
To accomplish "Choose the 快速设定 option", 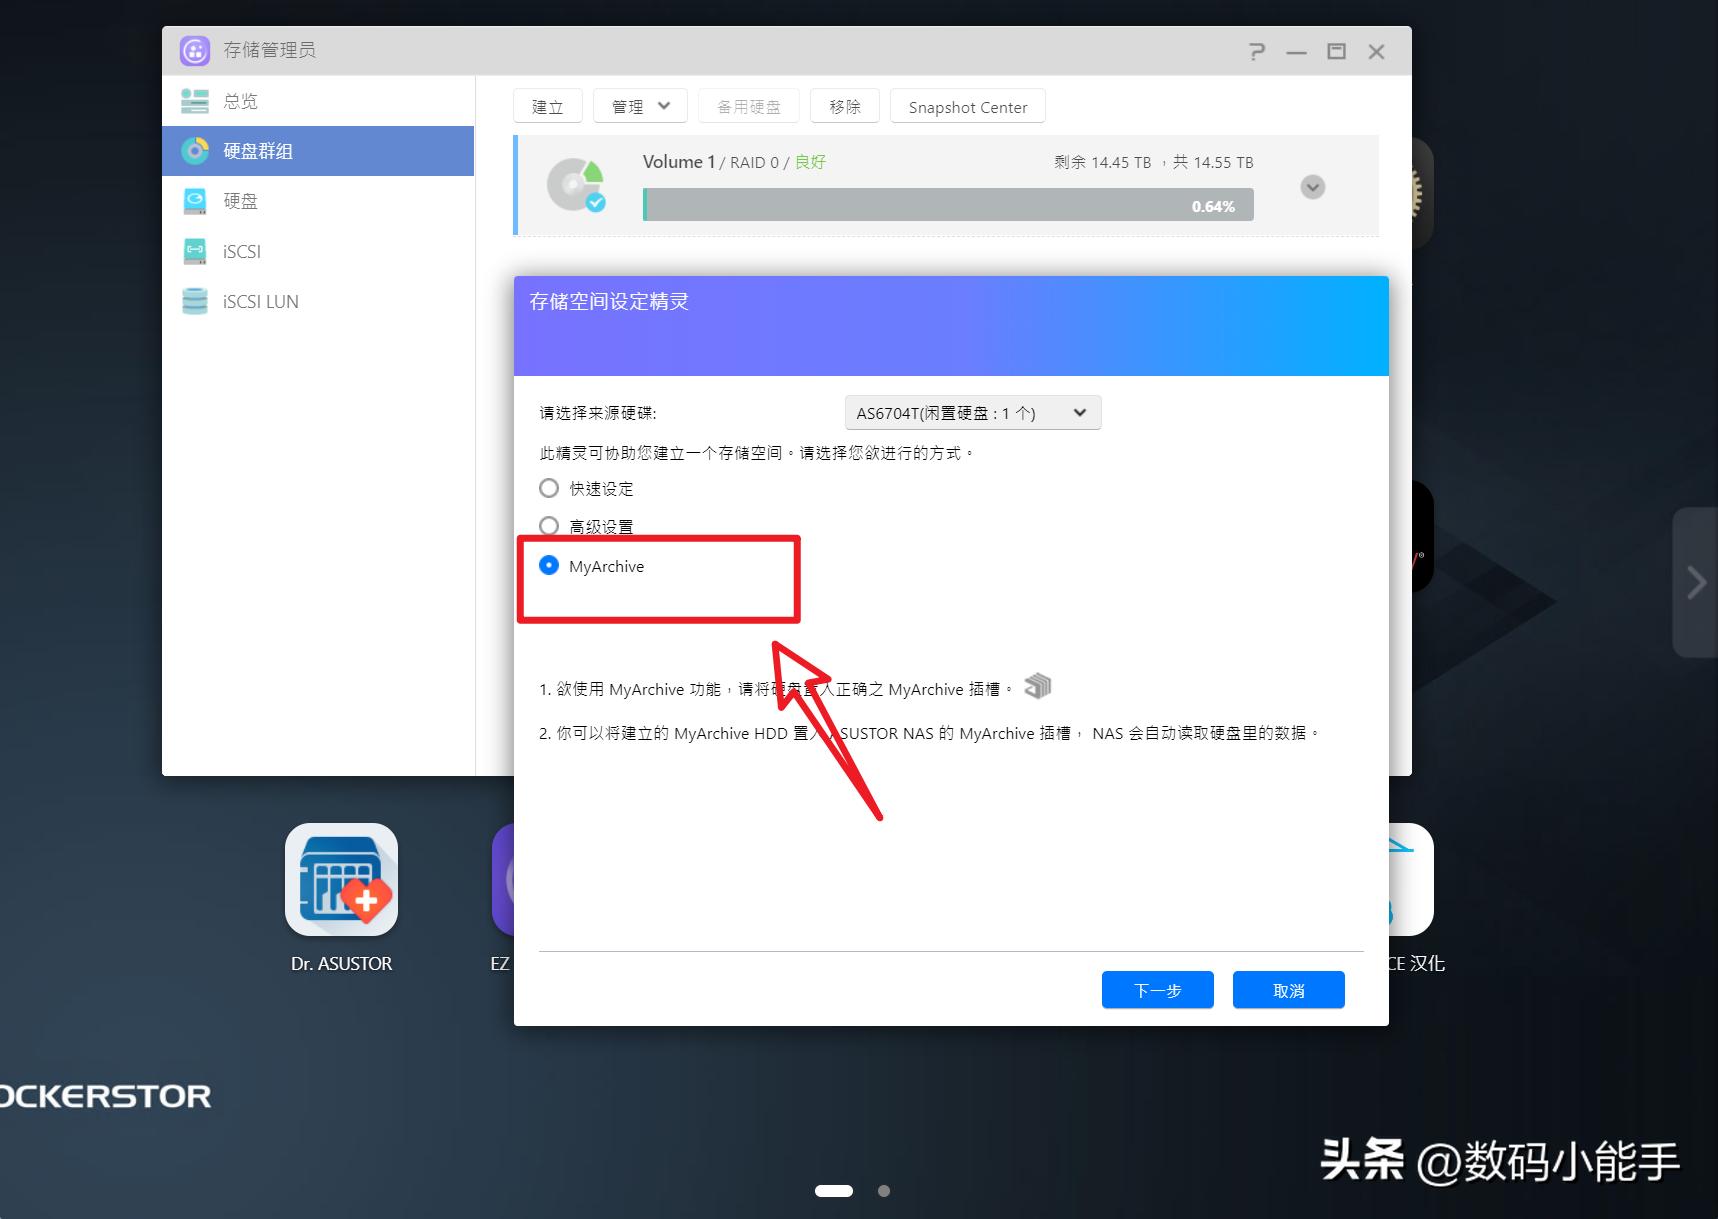I will point(549,488).
